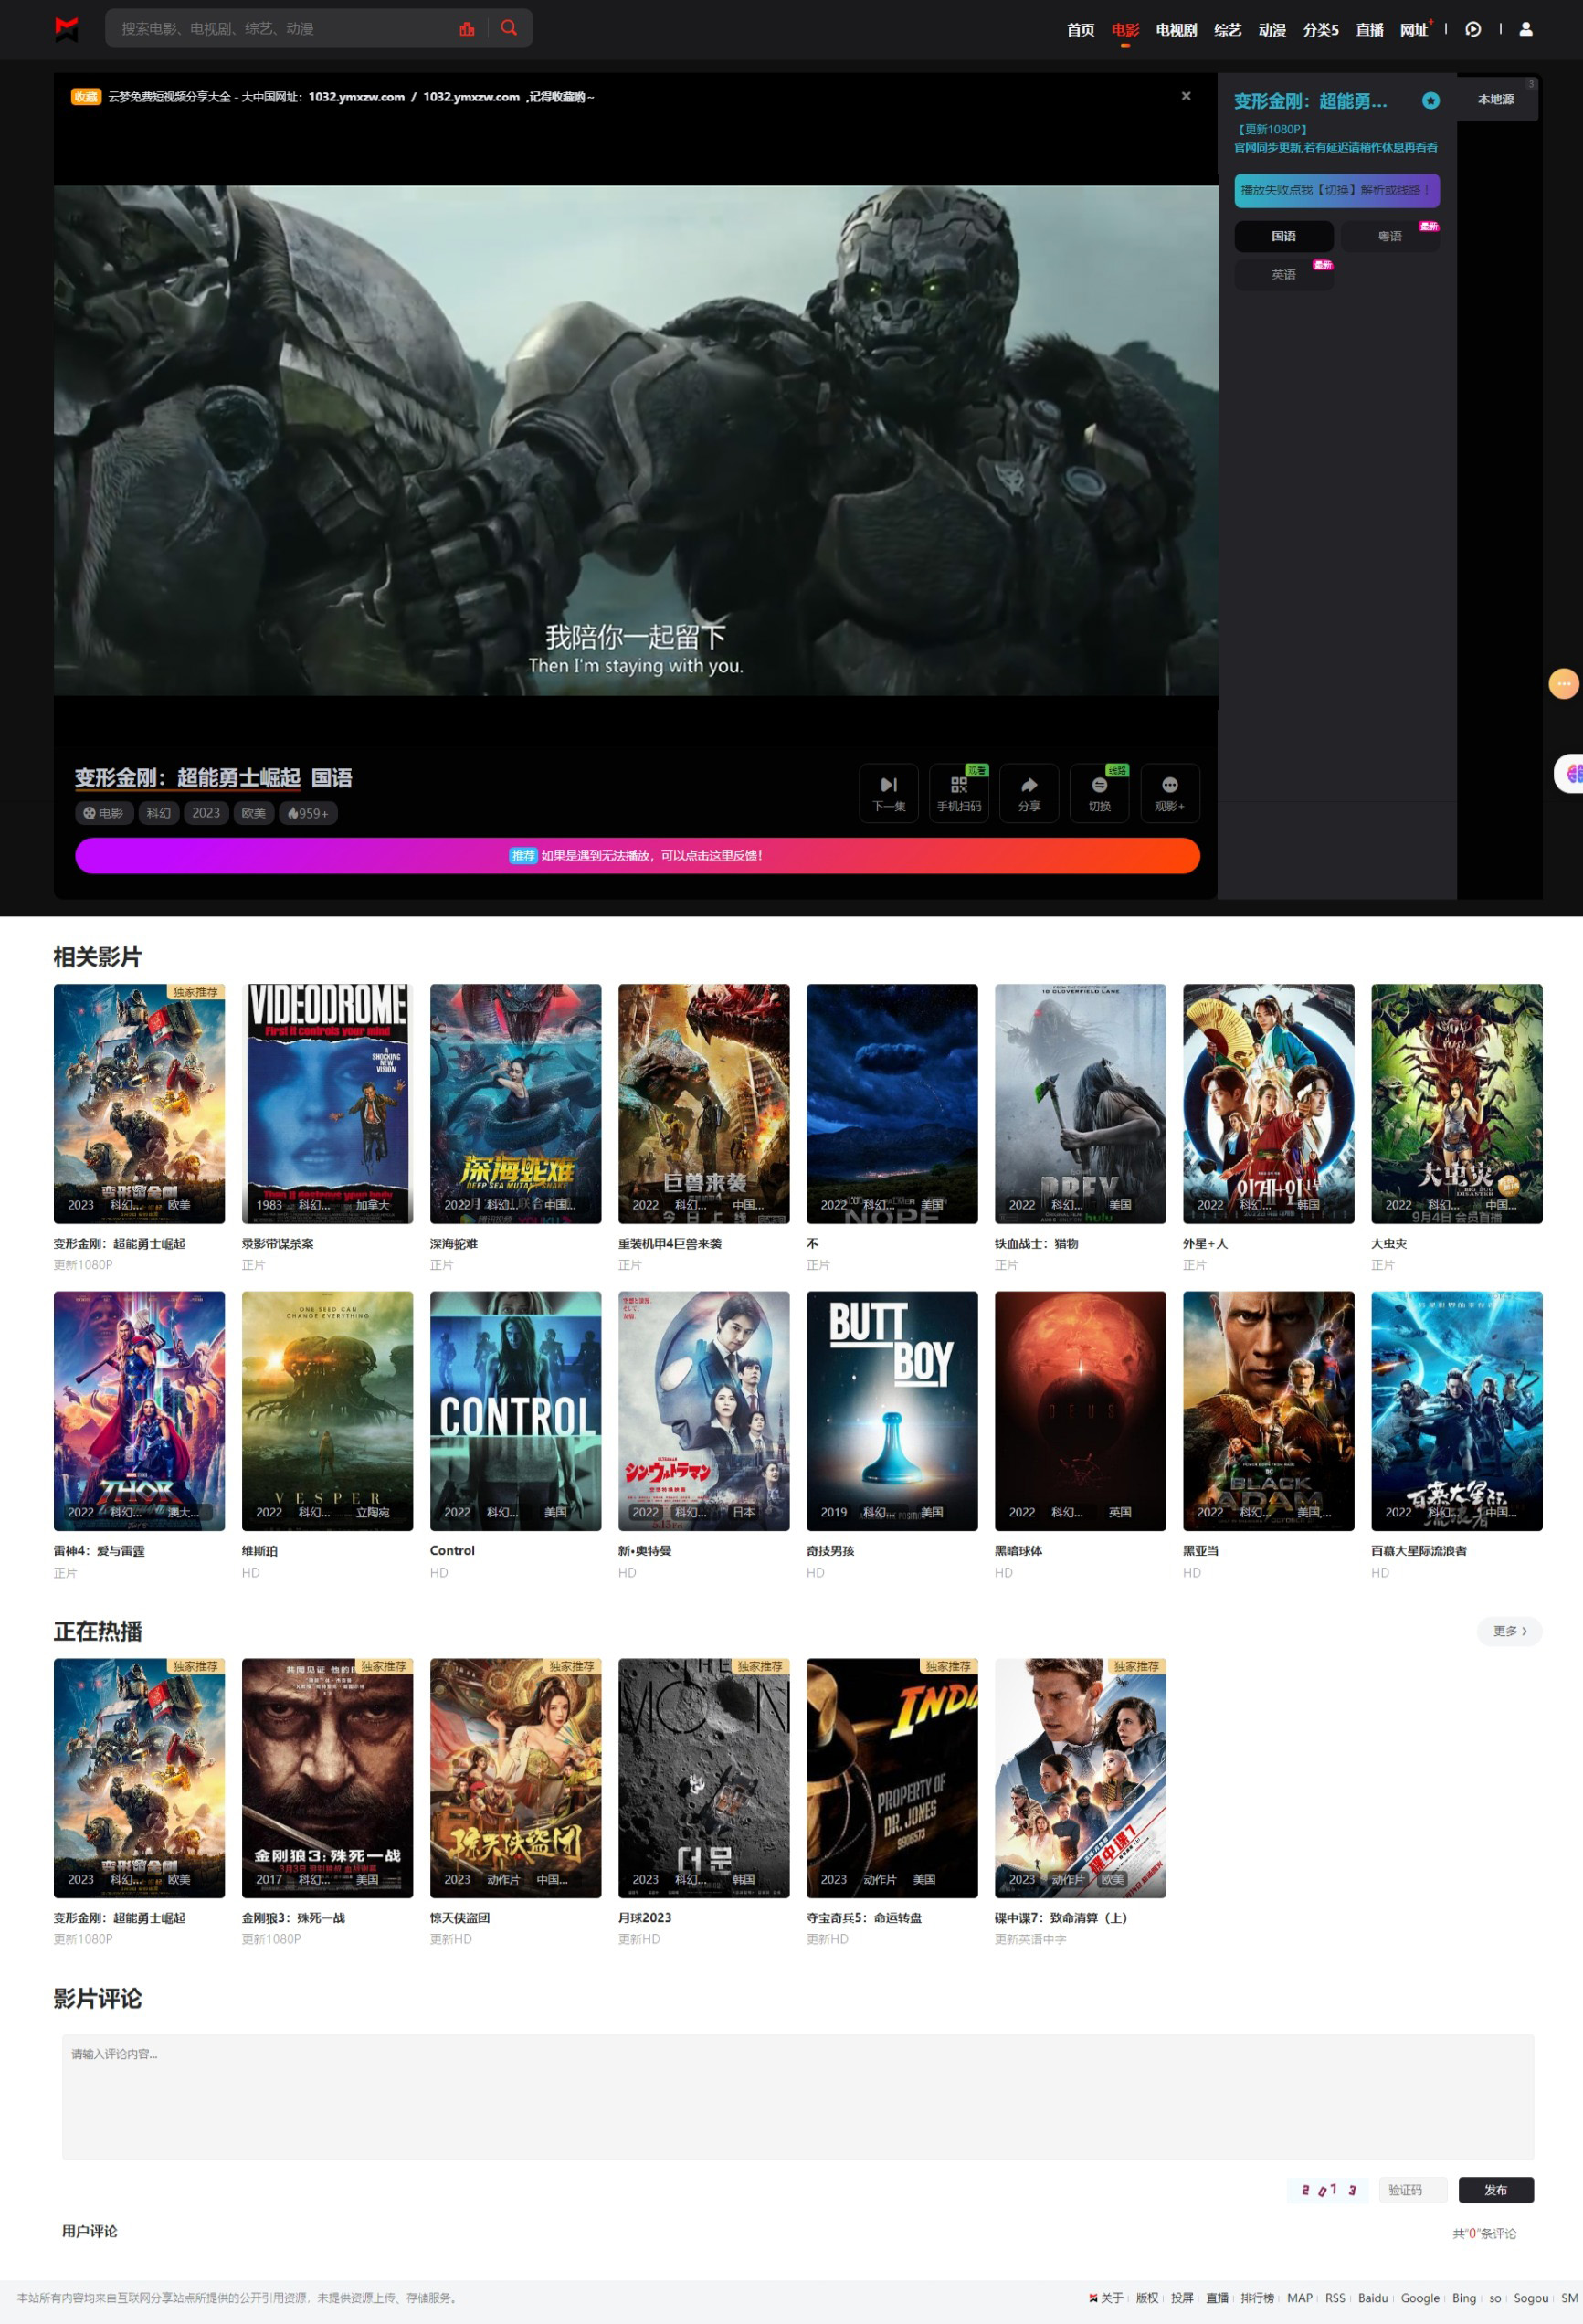Click the playback feedback gradient banner
The image size is (1583, 2324).
(x=637, y=856)
